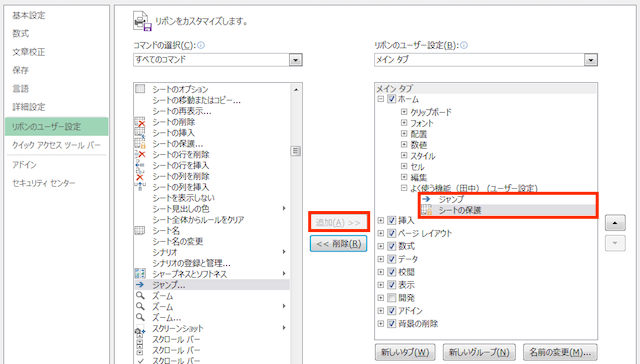Click the first scroll bar control icon
640x364 pixels.
(140, 340)
